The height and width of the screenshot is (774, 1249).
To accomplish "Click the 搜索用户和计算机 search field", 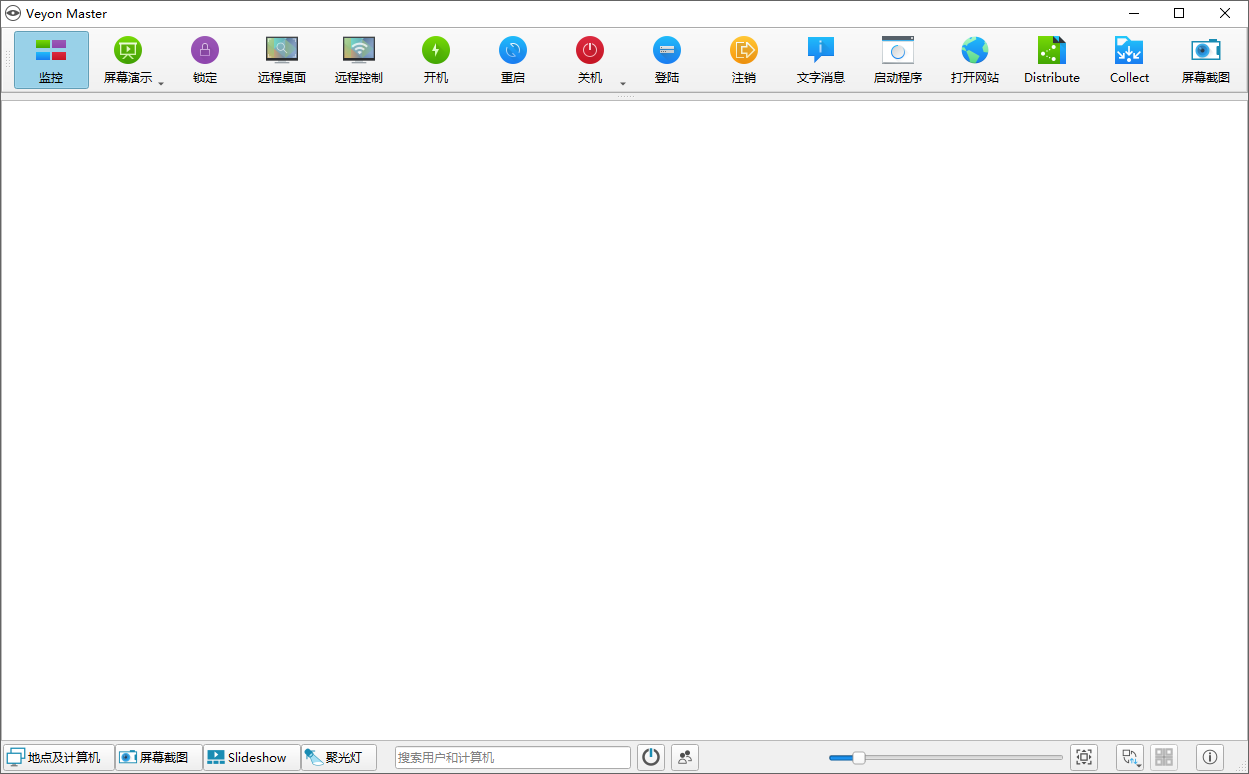I will [513, 757].
